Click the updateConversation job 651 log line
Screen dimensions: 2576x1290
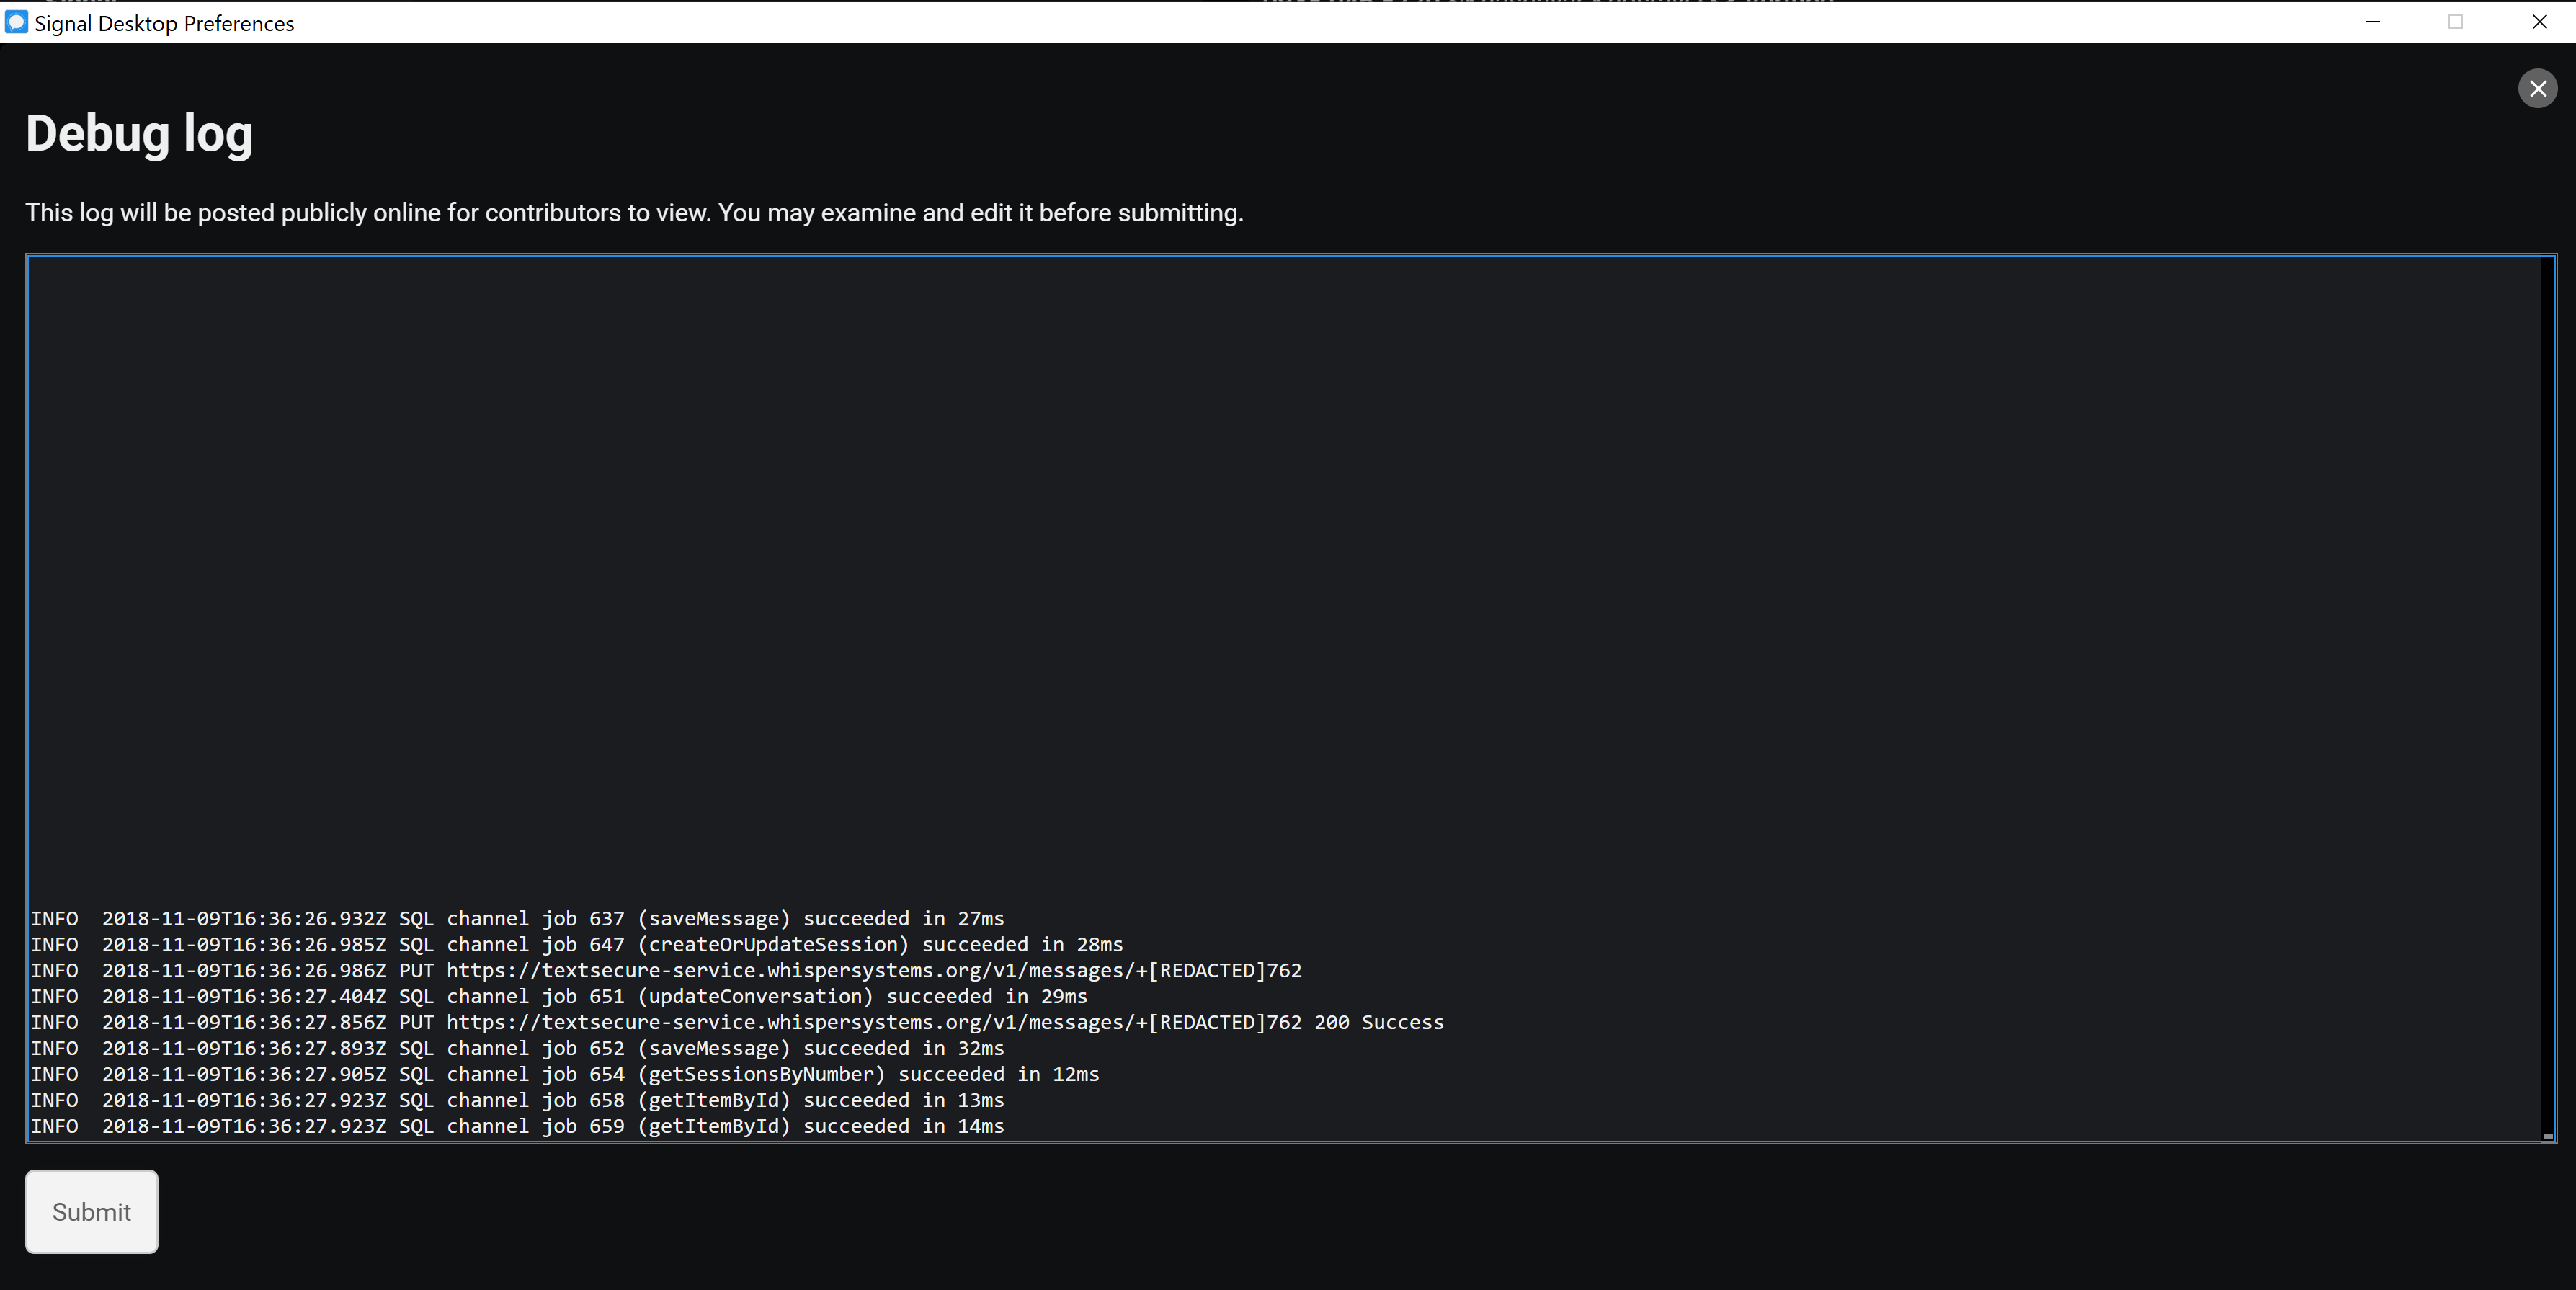point(558,996)
